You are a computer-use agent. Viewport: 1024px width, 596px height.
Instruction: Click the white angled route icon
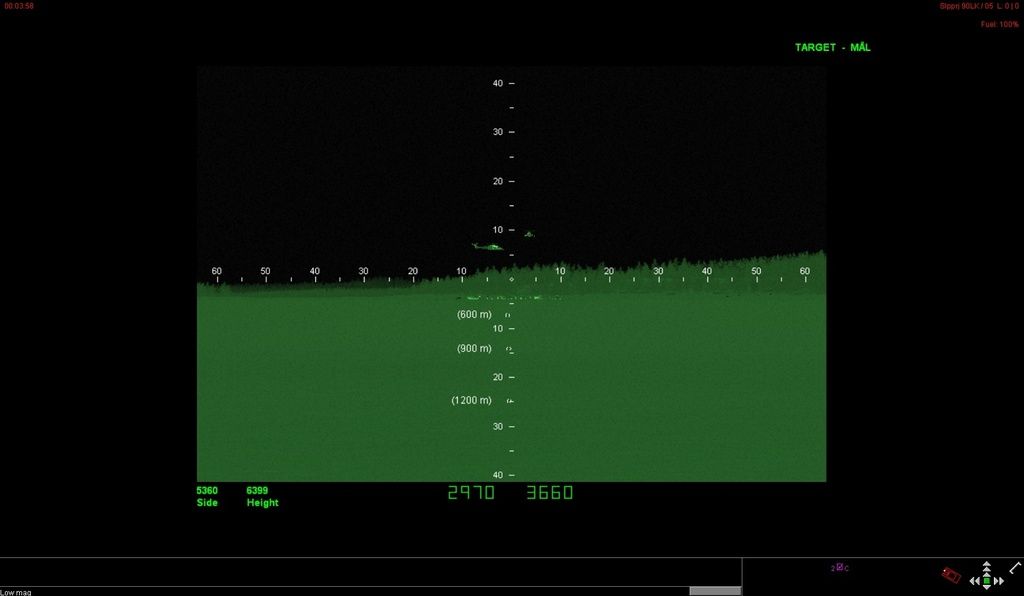coord(1015,567)
